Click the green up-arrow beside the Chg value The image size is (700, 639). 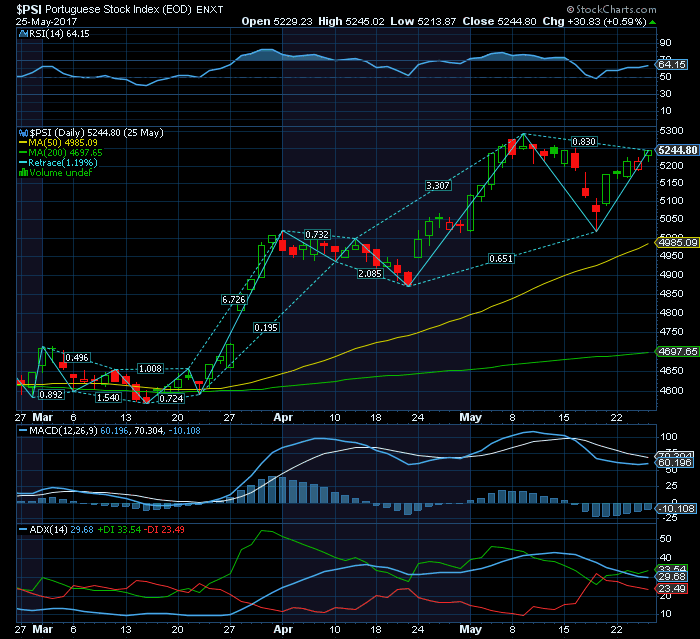pyautogui.click(x=652, y=22)
